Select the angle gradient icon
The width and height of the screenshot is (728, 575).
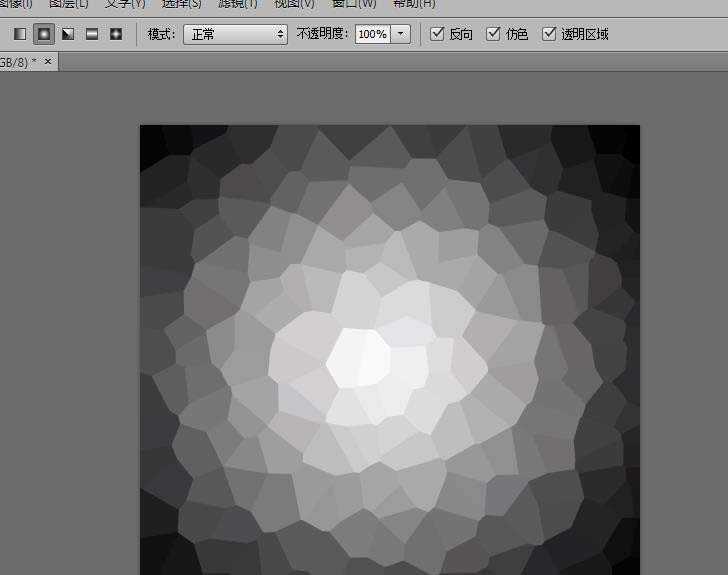(68, 34)
